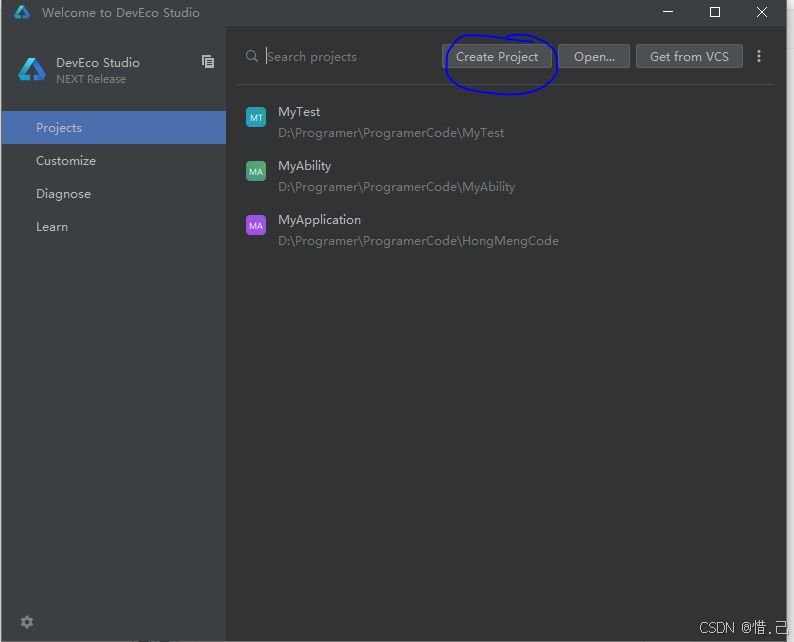Click the title bar DevEco app icon

pos(22,12)
